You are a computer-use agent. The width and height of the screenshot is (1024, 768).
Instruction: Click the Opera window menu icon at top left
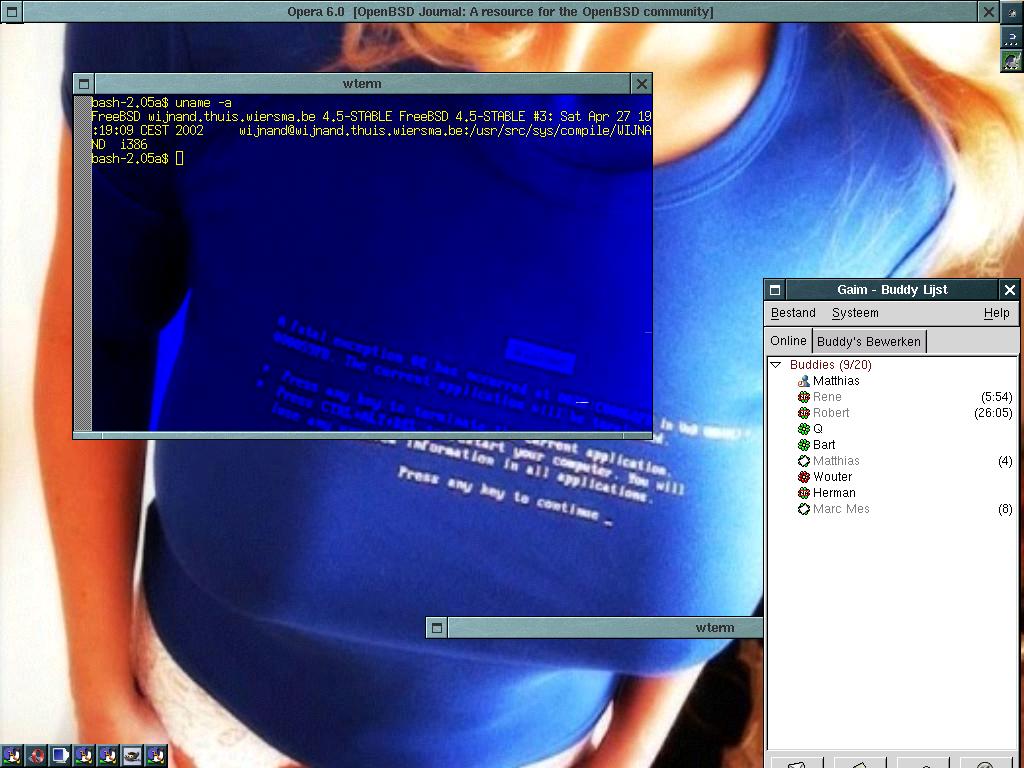click(x=12, y=12)
